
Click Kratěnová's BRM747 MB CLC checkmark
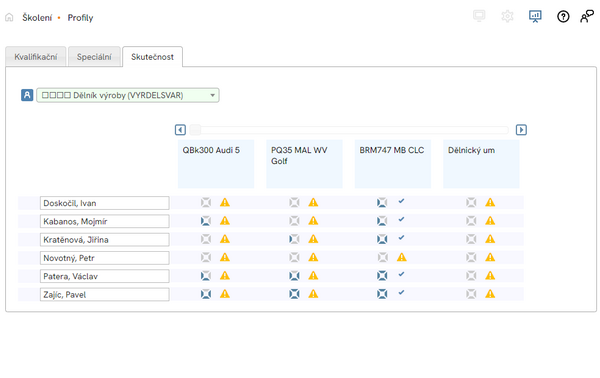[x=401, y=238]
